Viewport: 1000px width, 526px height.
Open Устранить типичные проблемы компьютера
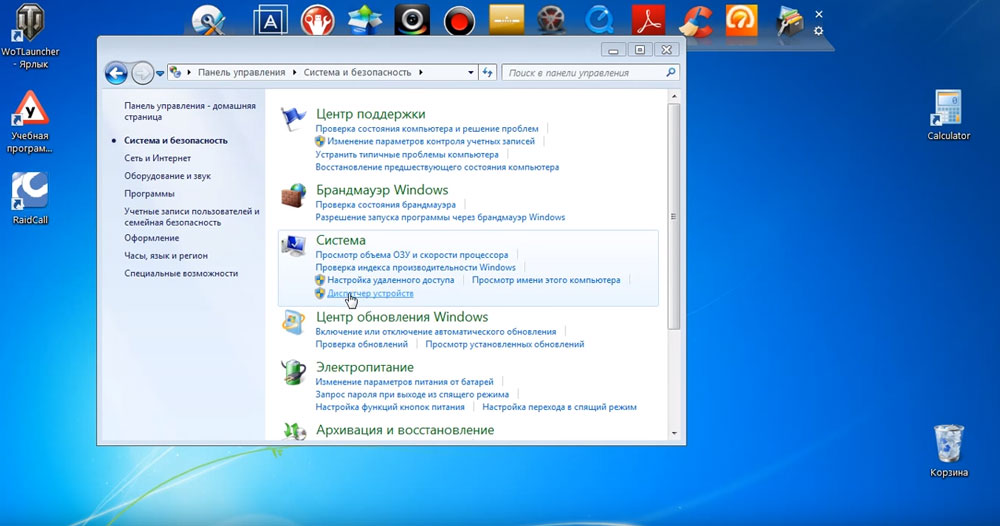point(407,154)
